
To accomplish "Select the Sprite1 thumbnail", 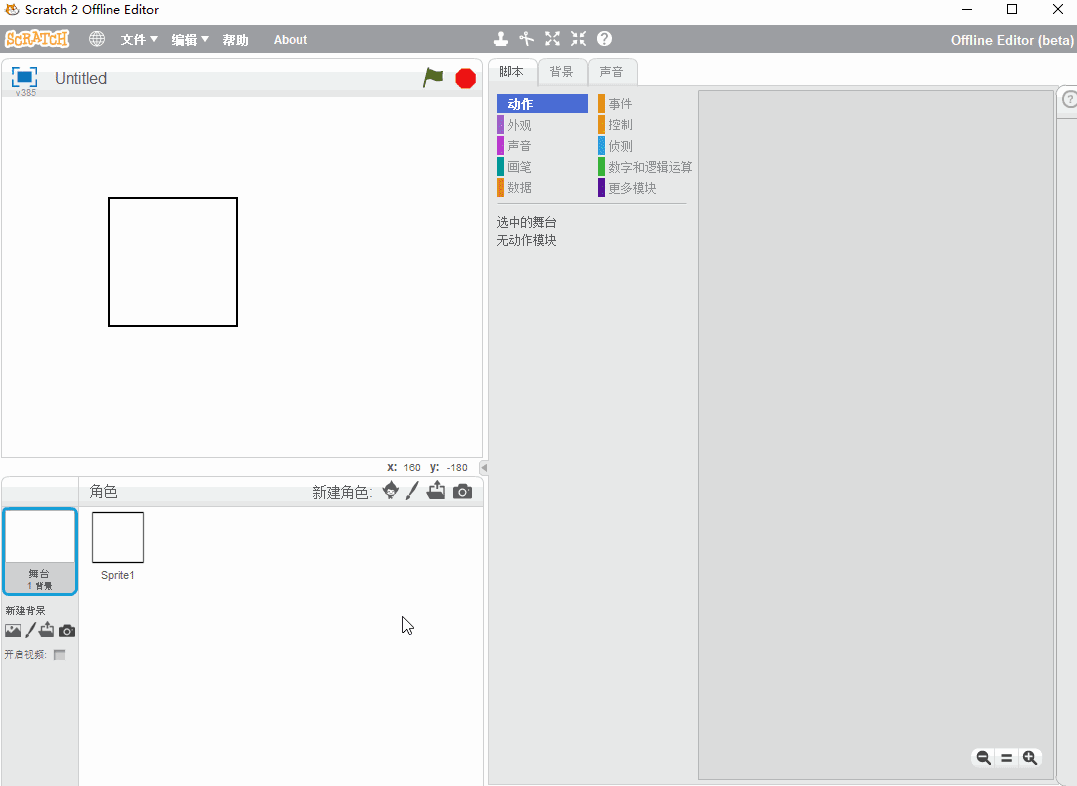I will (x=118, y=539).
